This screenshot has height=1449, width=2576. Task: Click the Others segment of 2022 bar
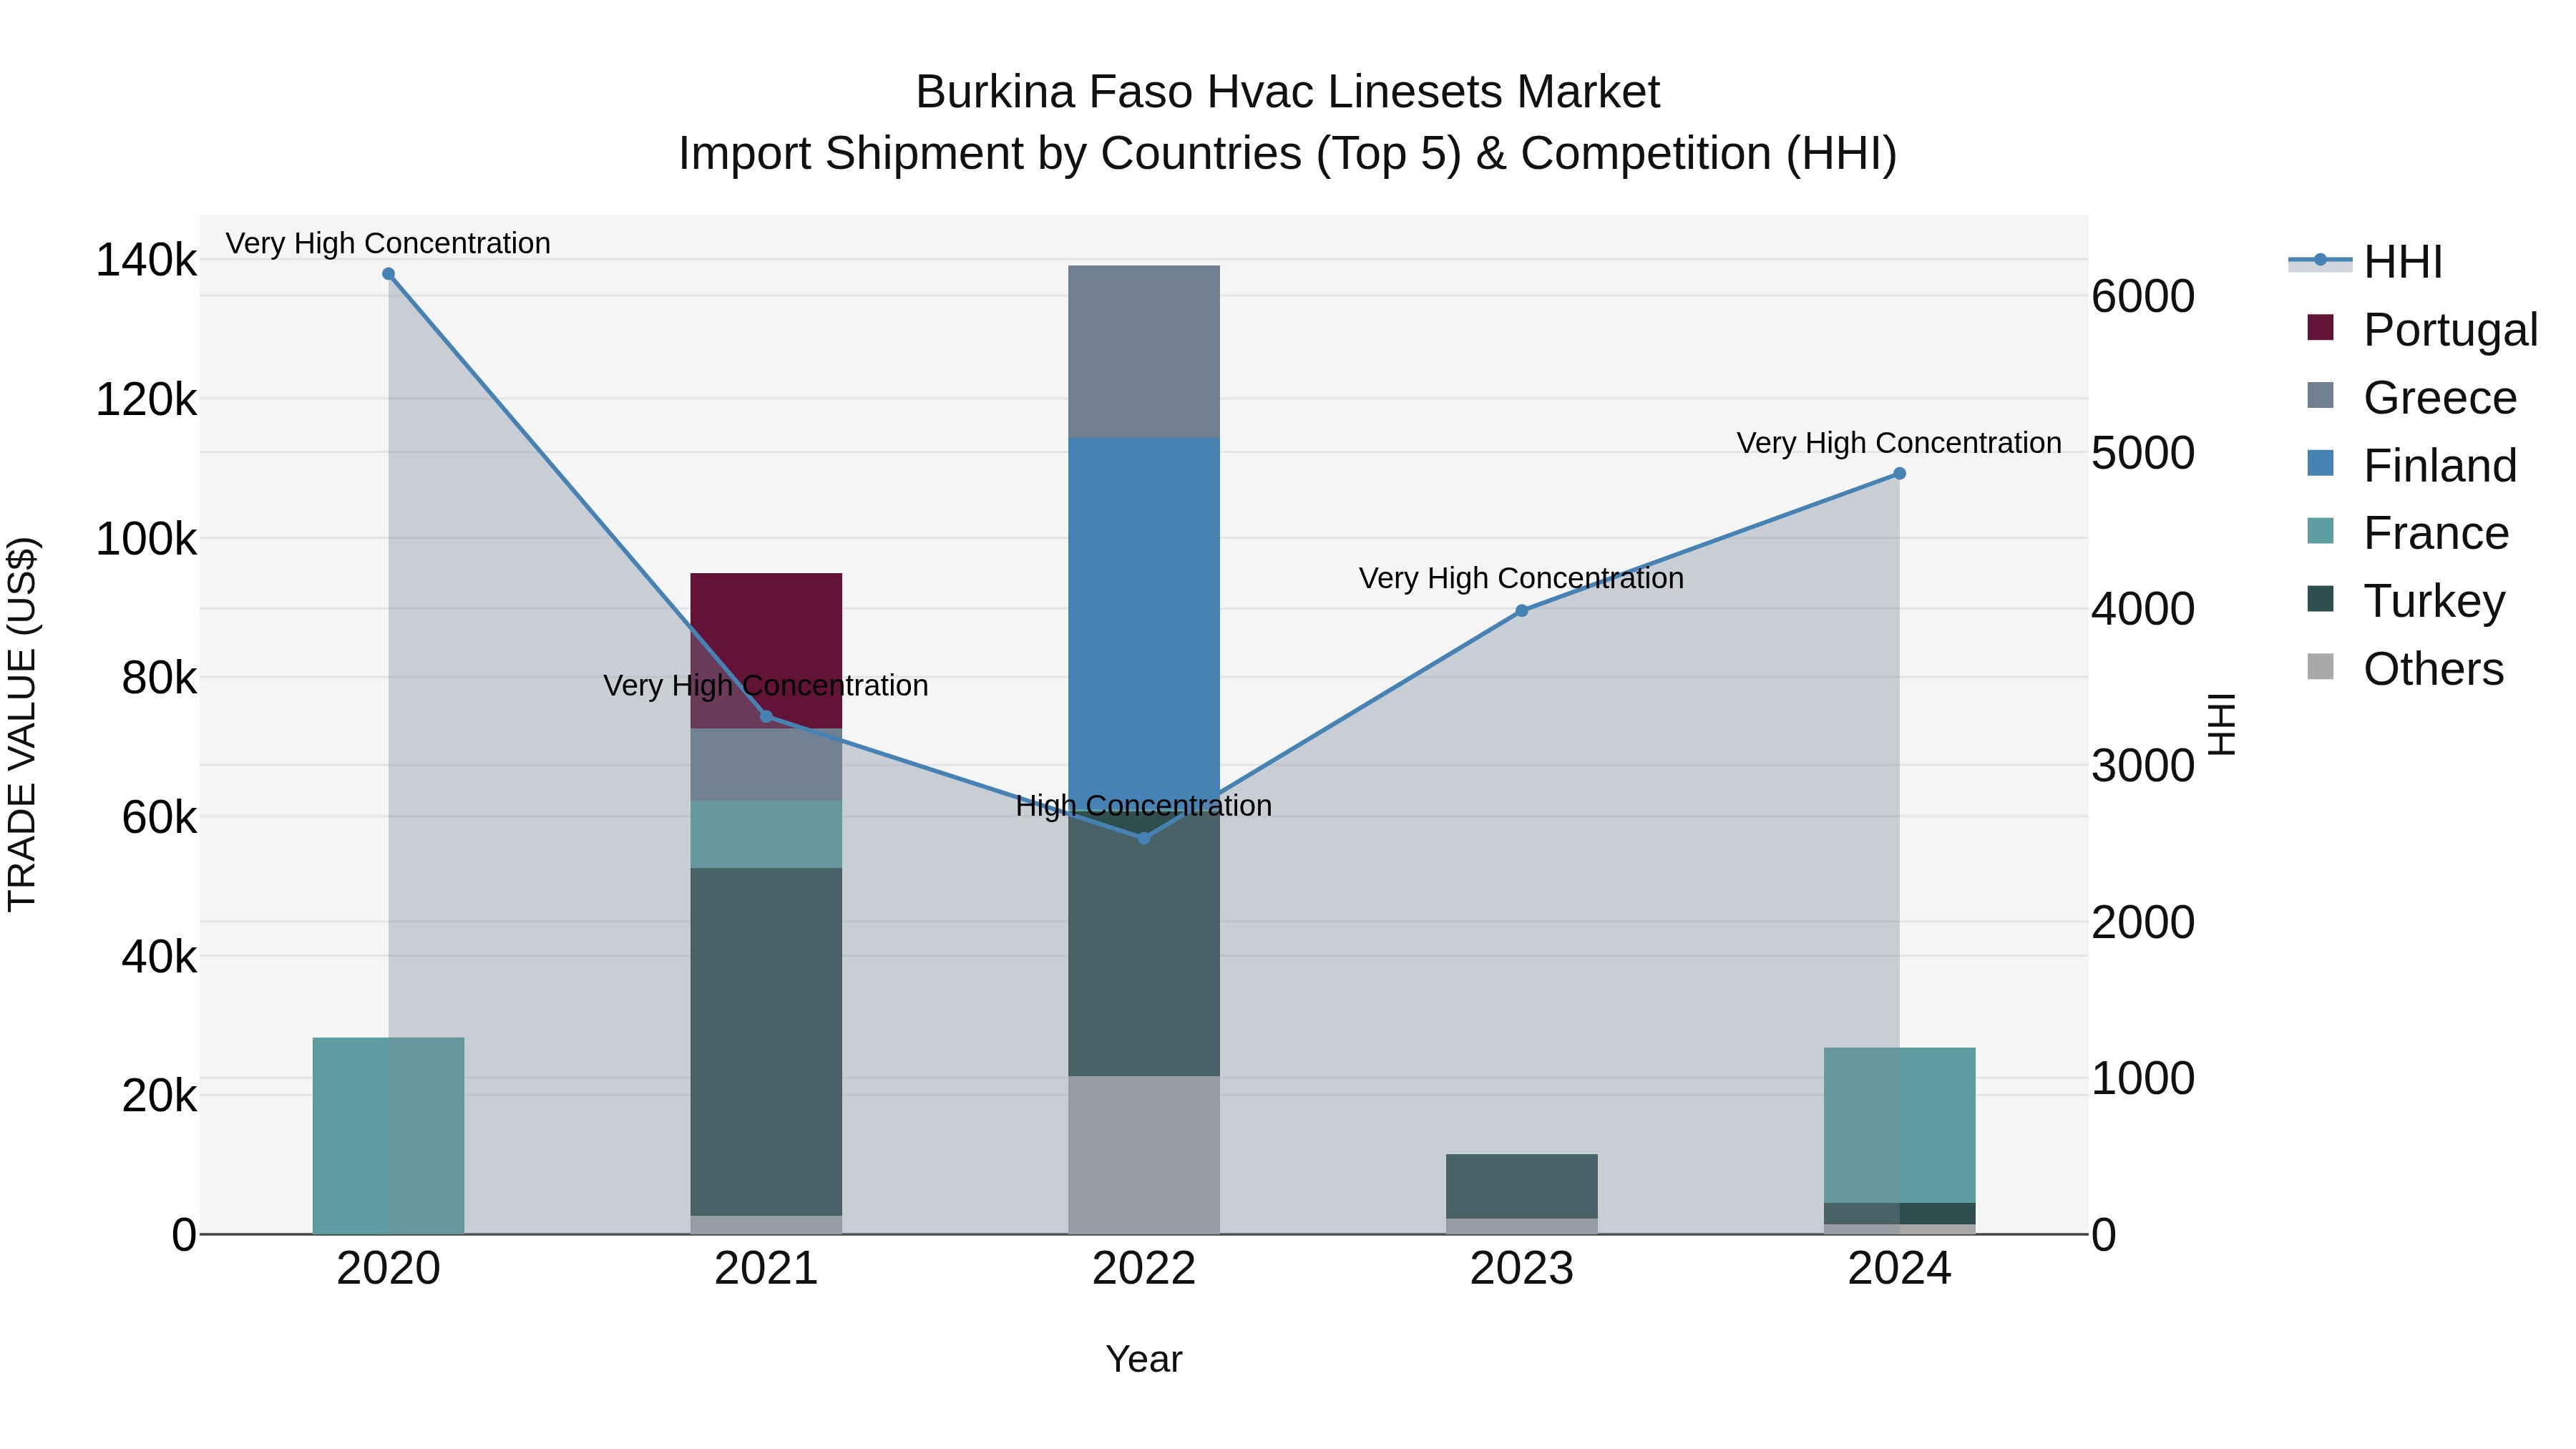pyautogui.click(x=1144, y=1155)
